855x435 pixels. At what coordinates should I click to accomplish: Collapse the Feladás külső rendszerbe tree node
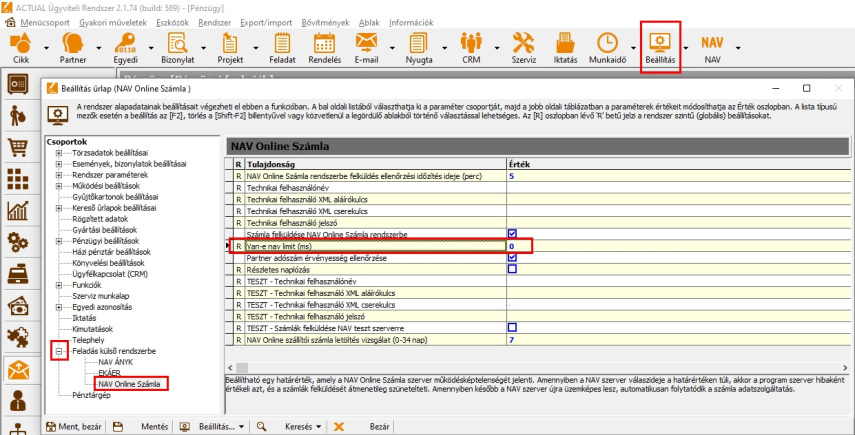pyautogui.click(x=60, y=352)
